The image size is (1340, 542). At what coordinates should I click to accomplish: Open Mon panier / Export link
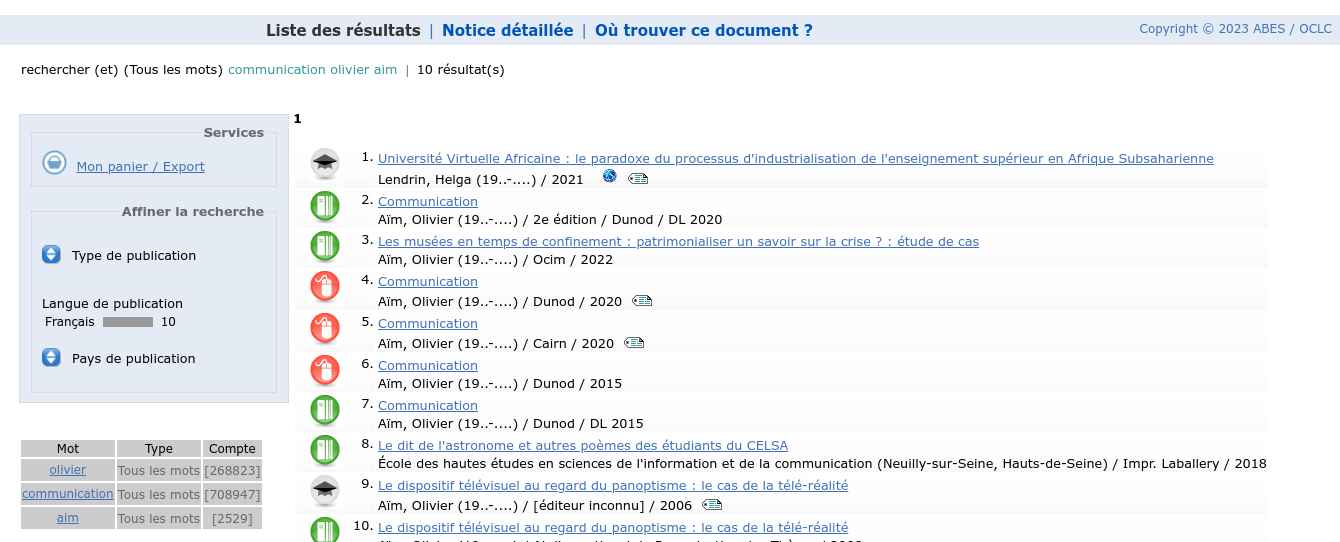pyautogui.click(x=140, y=167)
